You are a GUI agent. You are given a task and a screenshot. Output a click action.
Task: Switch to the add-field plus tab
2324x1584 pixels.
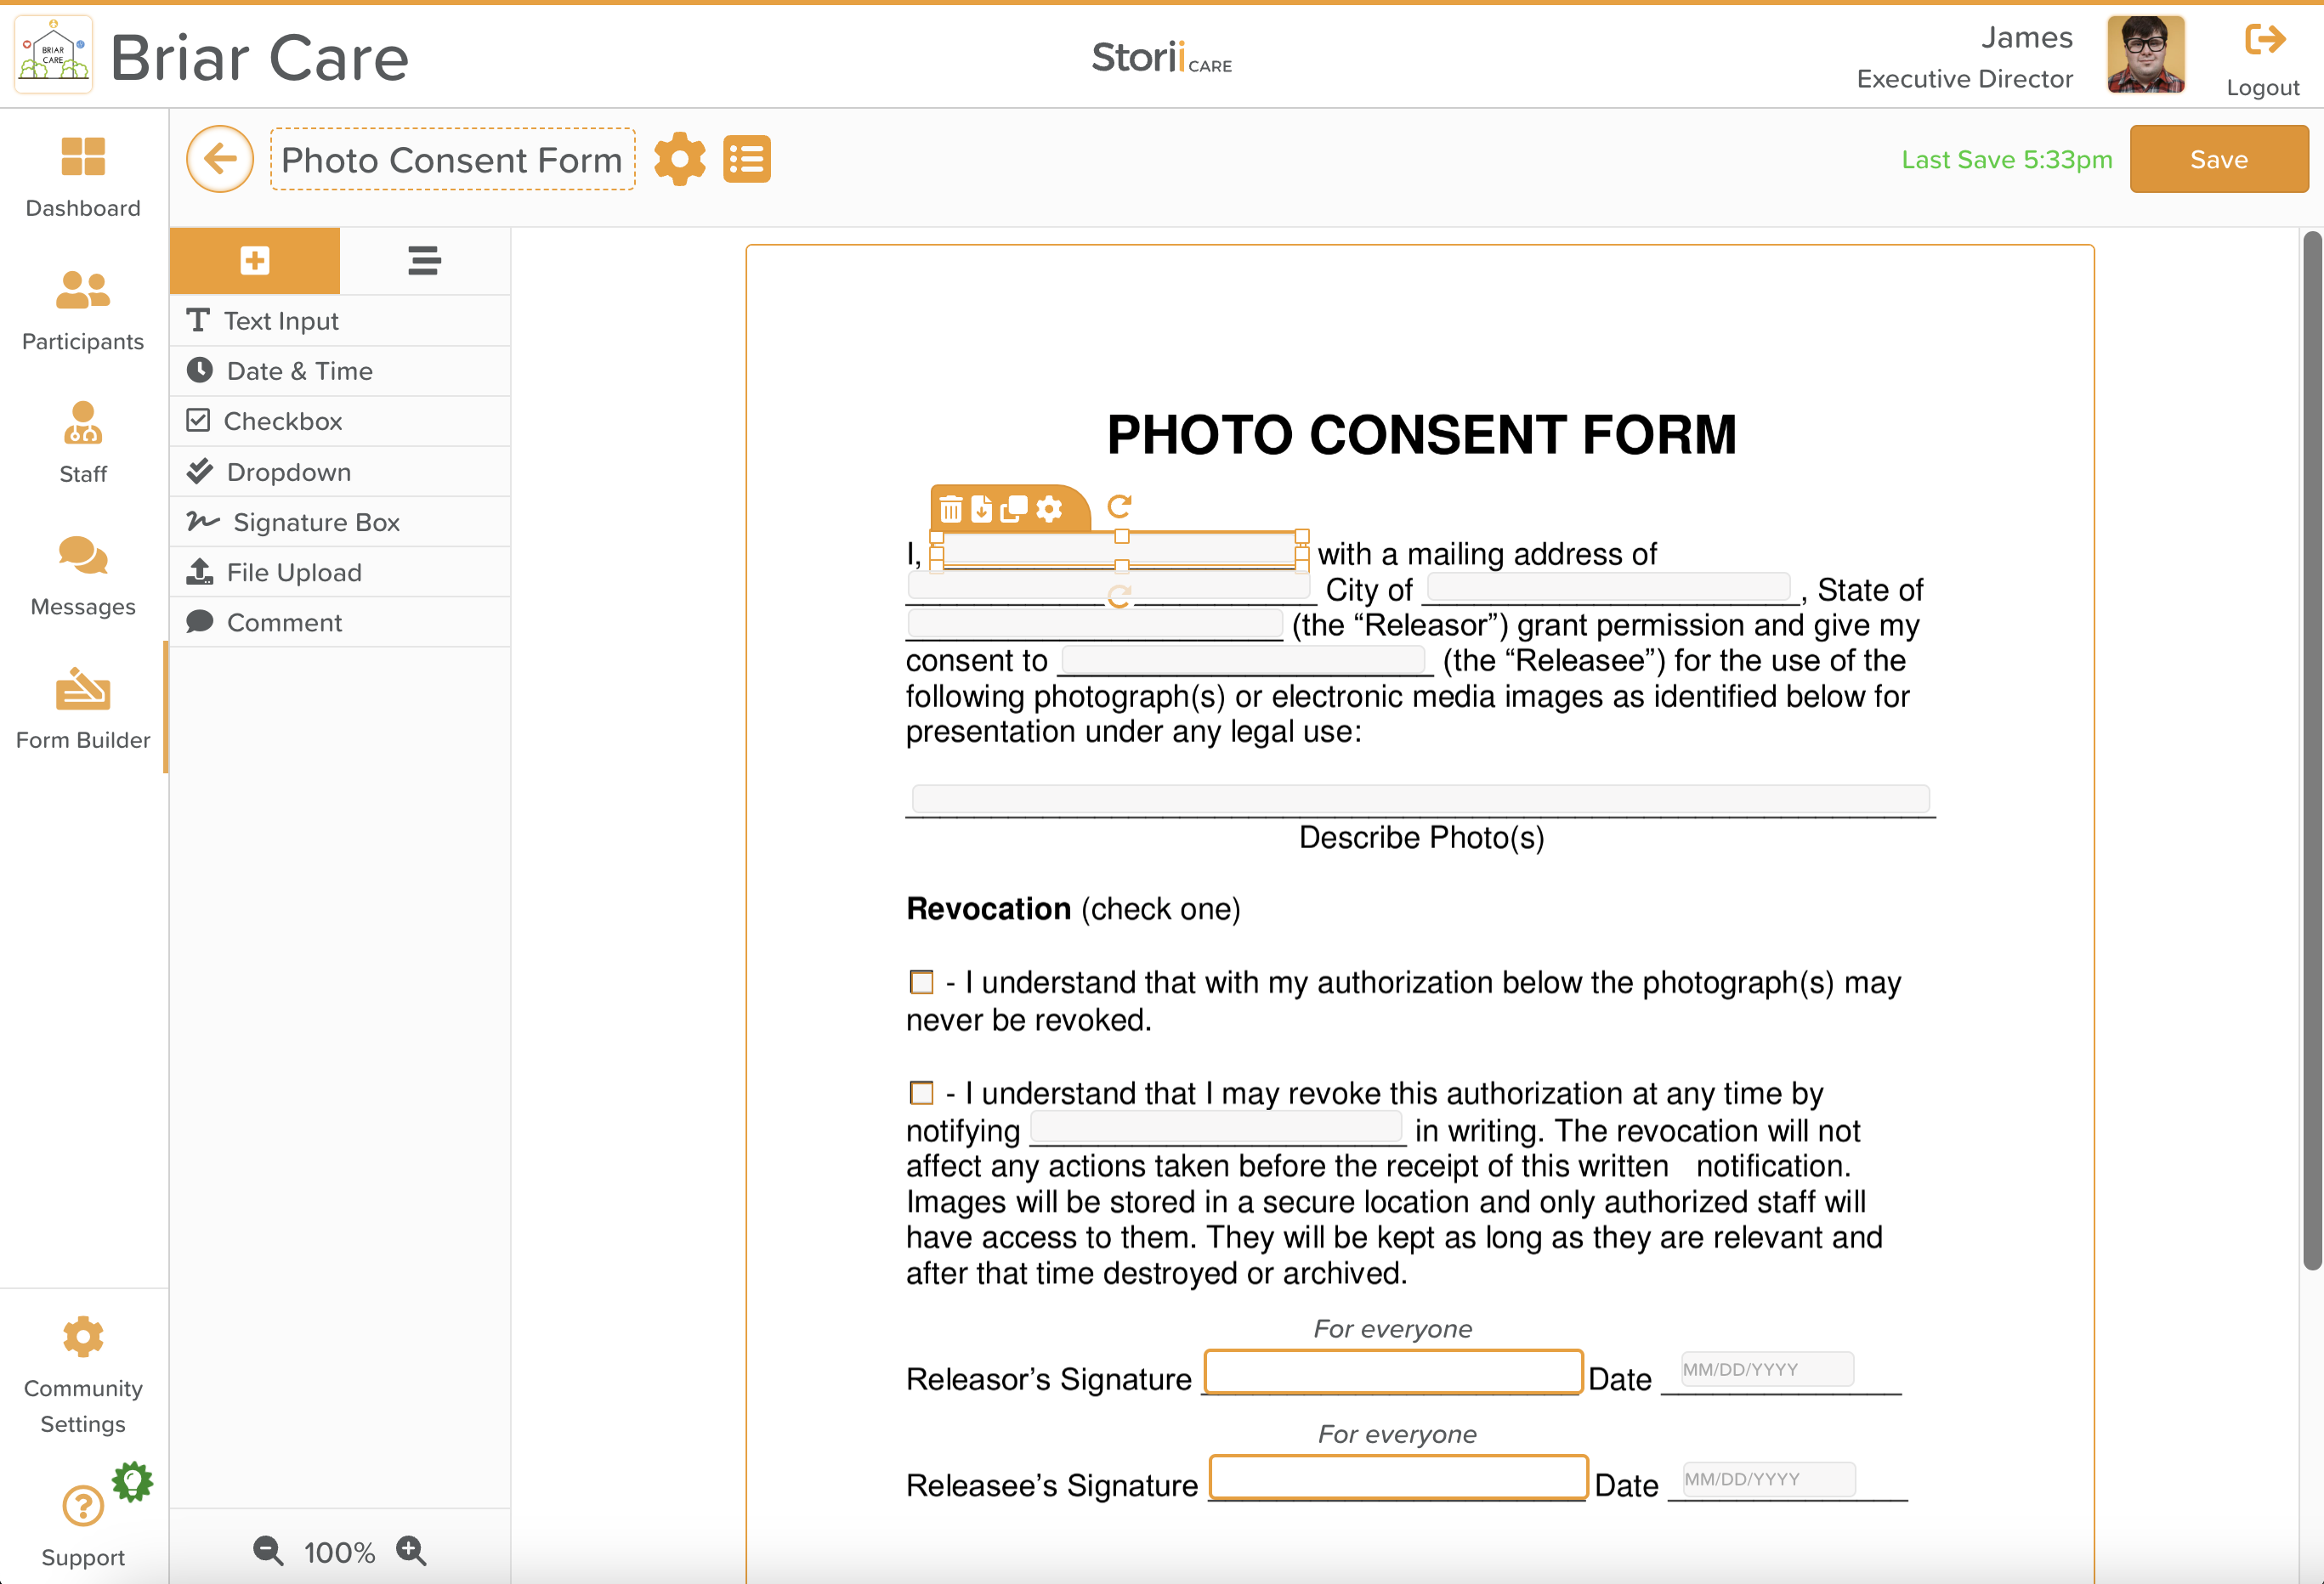point(255,261)
